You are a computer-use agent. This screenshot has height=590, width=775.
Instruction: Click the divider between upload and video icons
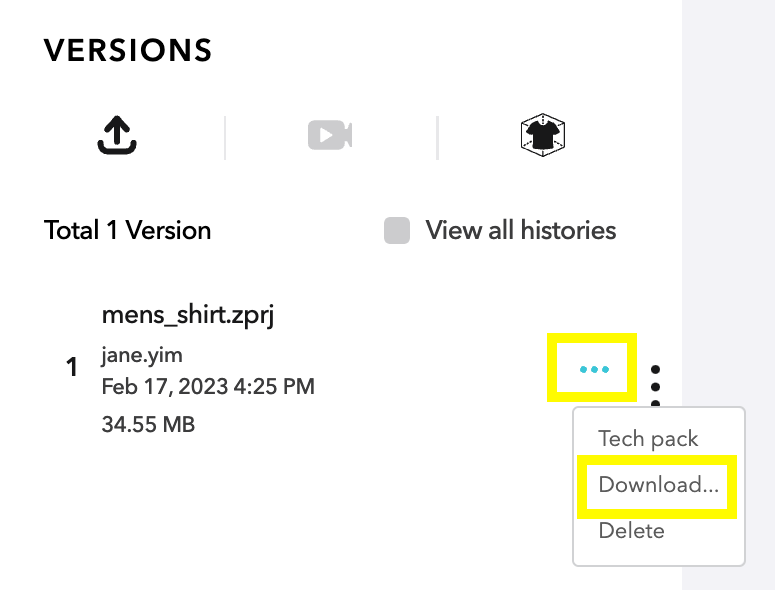(x=225, y=138)
